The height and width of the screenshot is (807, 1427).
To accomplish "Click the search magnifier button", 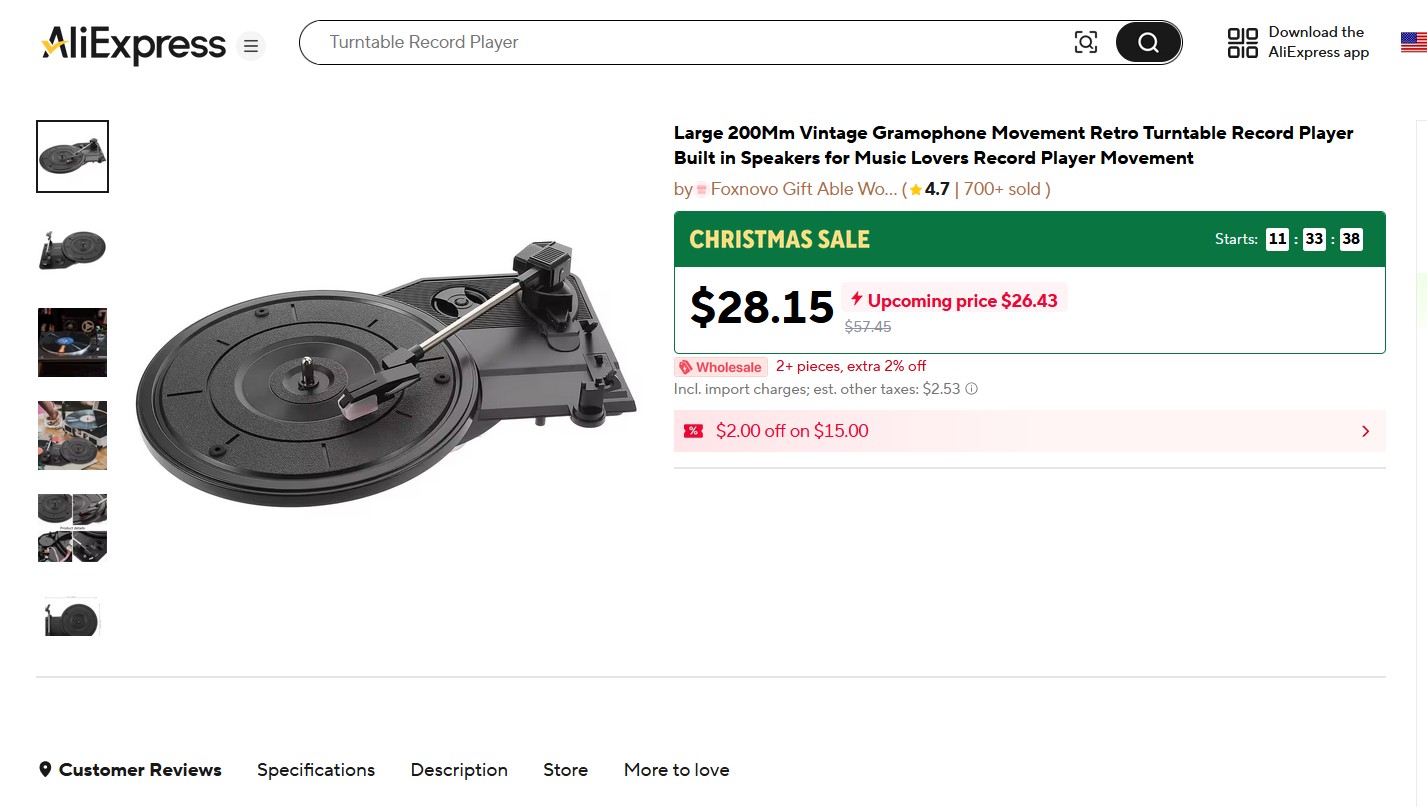I will [1148, 43].
